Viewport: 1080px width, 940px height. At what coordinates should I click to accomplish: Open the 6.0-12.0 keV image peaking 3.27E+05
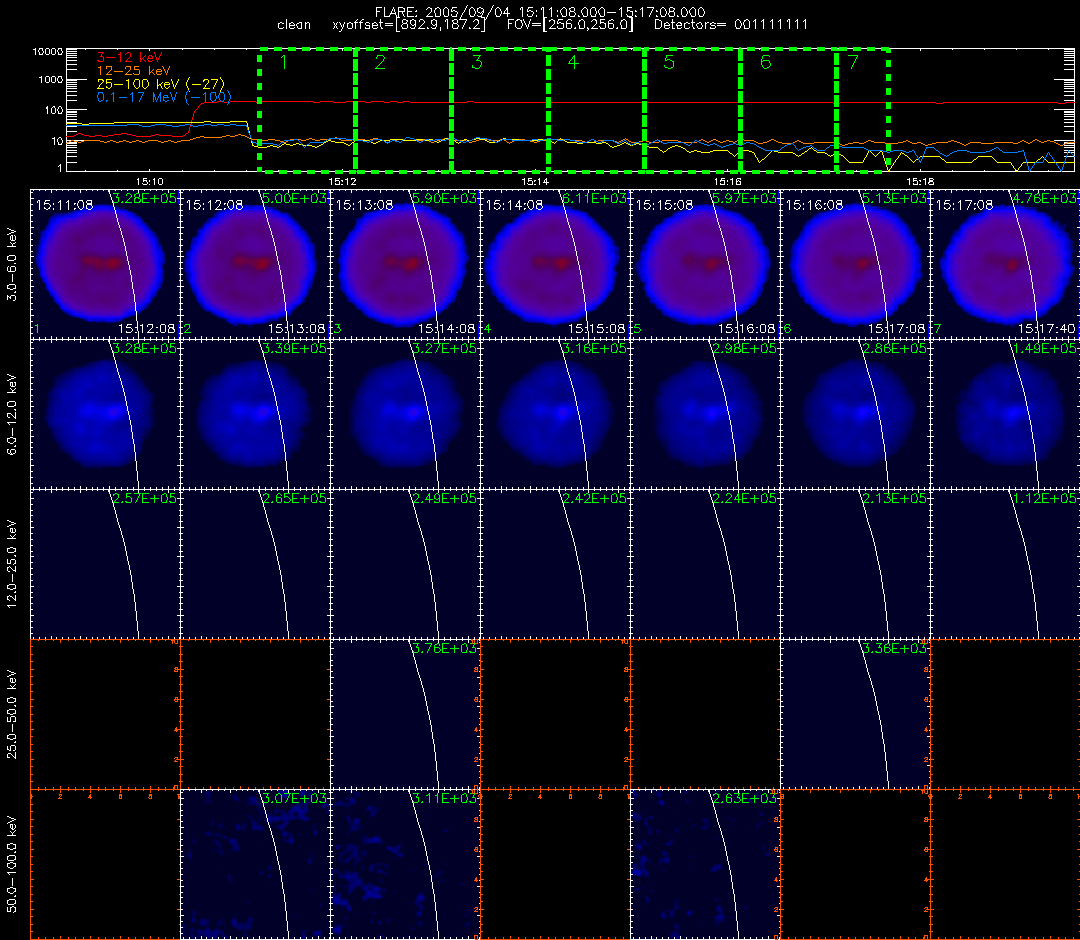tap(406, 415)
